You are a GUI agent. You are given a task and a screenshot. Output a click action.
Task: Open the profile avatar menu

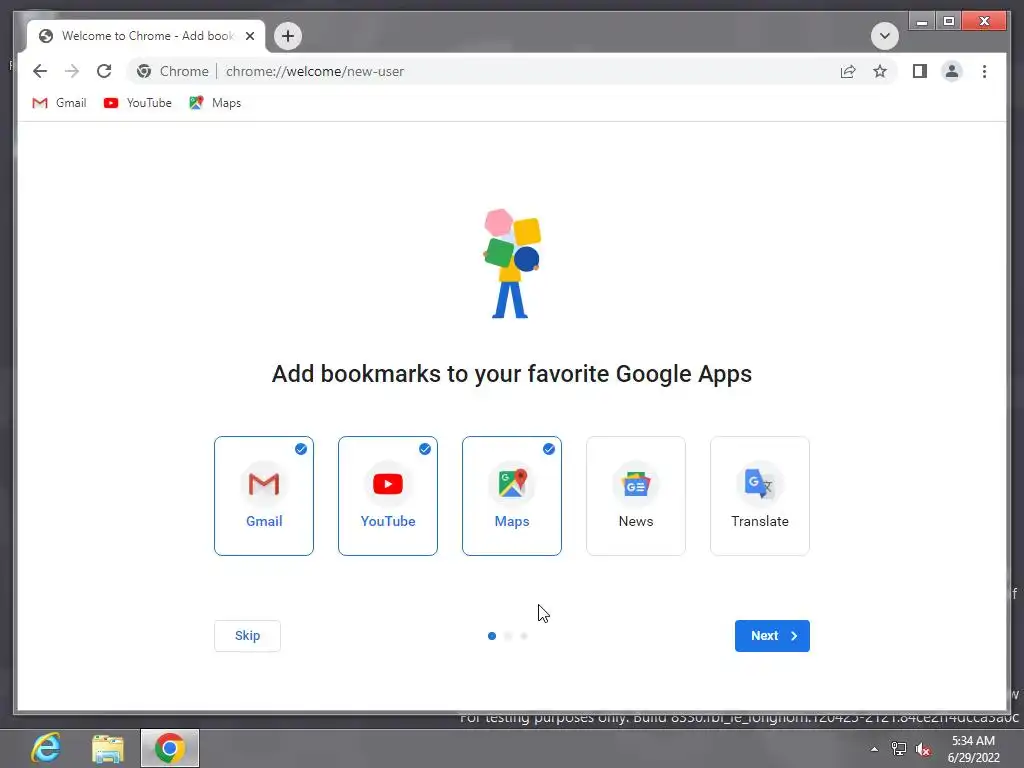click(952, 71)
